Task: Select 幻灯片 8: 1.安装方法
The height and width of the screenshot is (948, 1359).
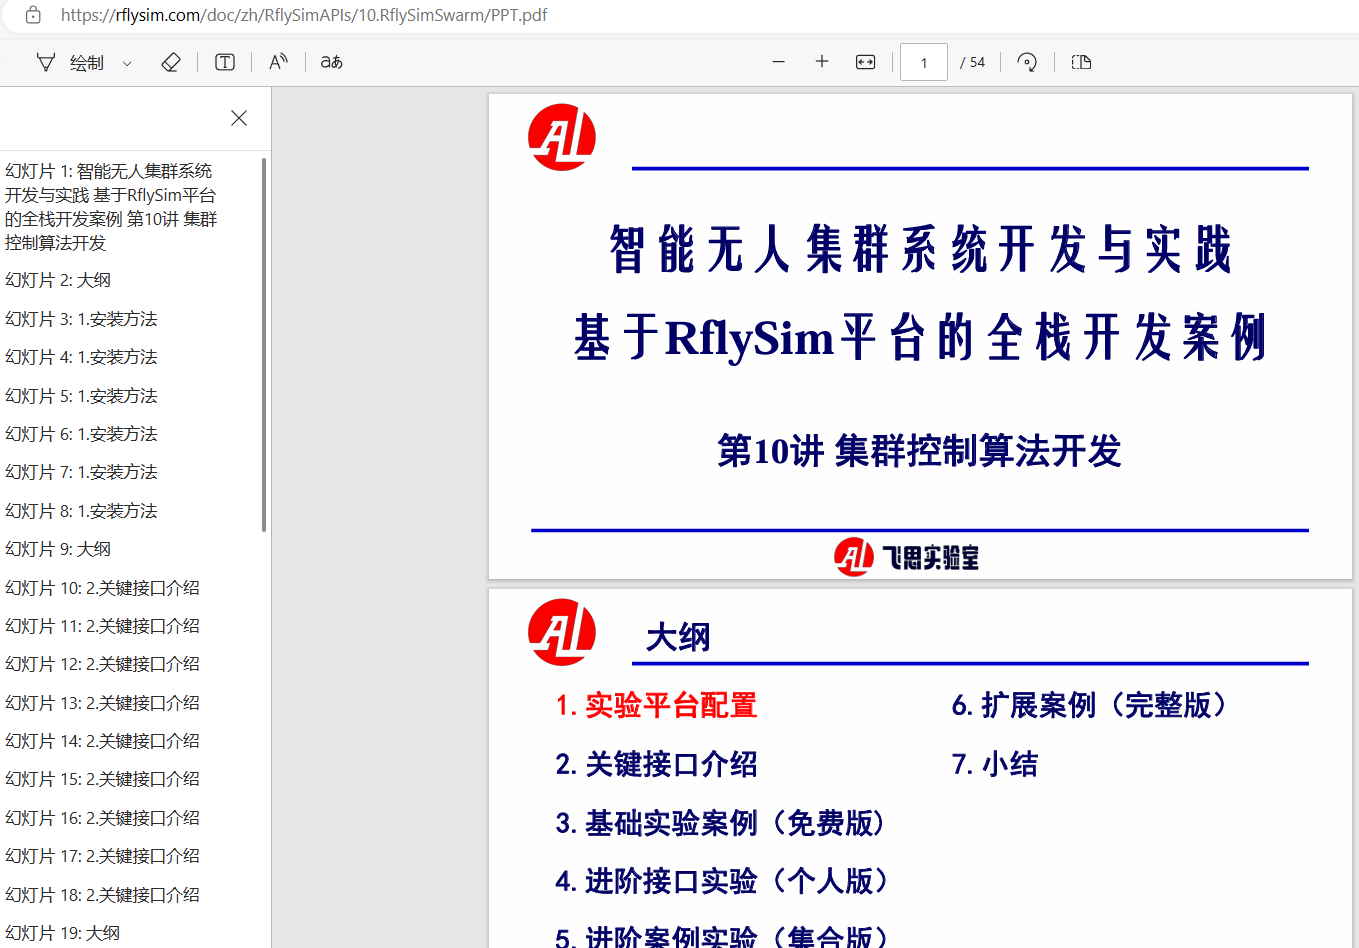Action: (81, 511)
